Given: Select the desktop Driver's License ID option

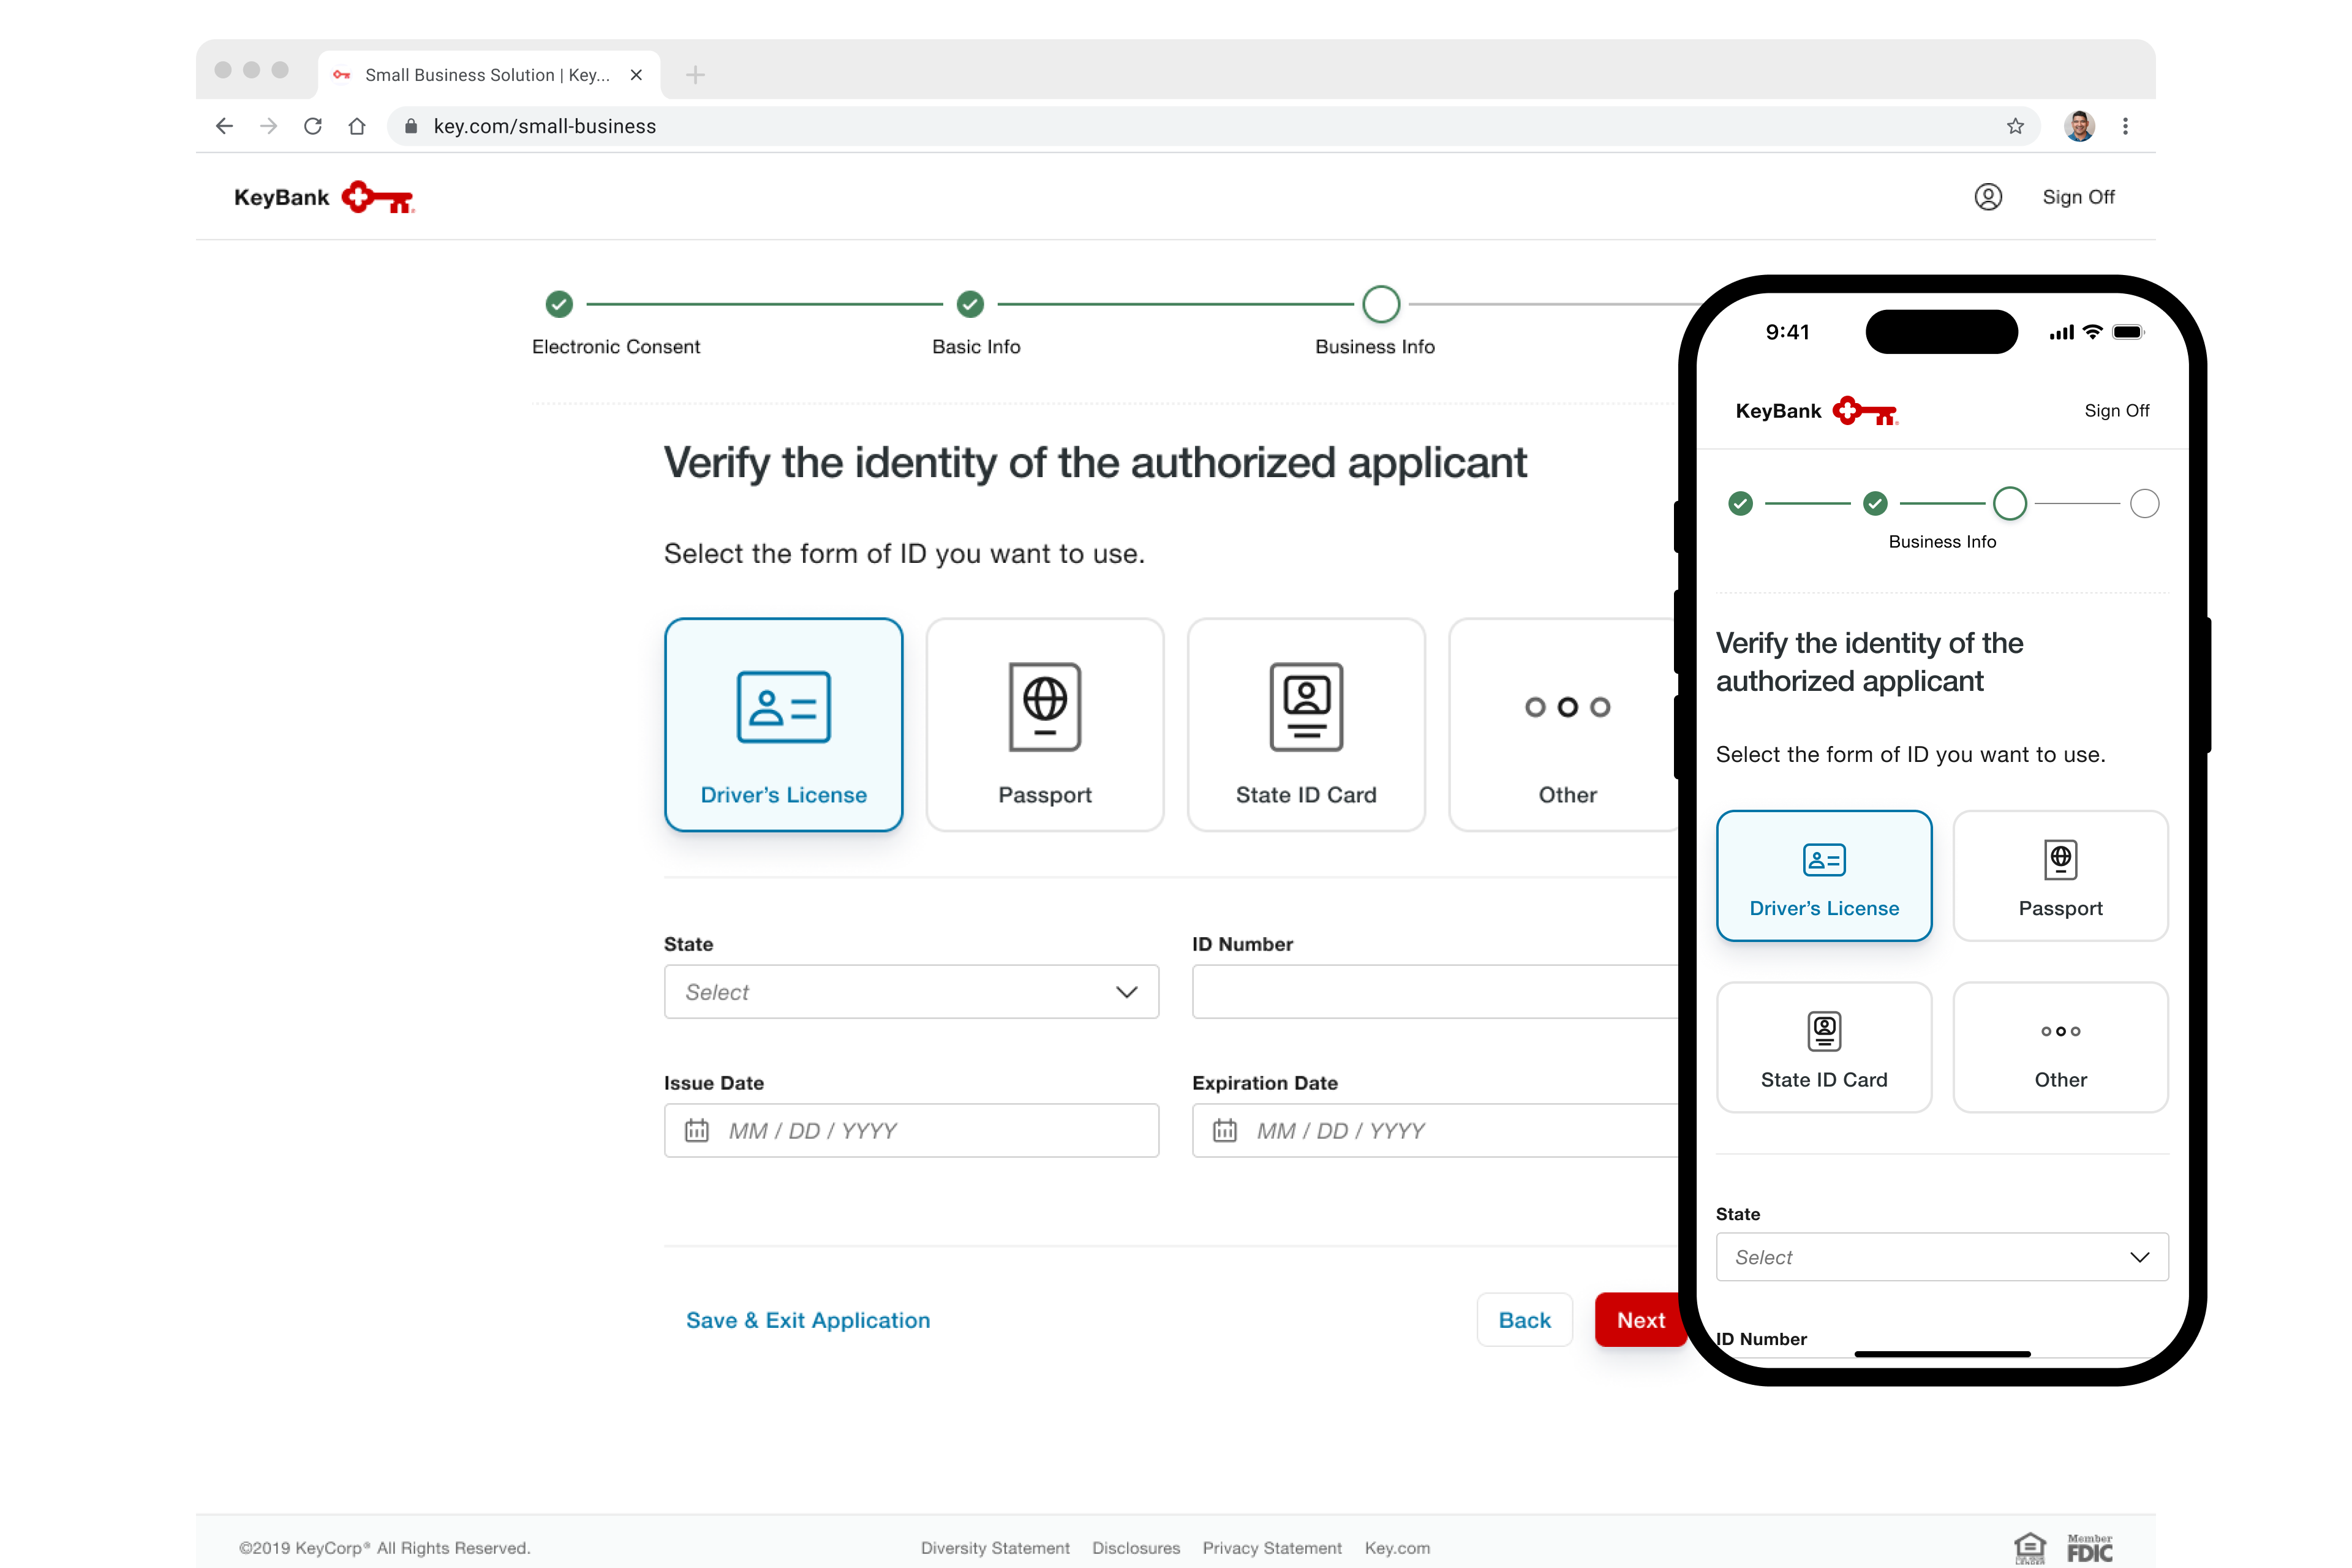Looking at the screenshot, I should pos(783,725).
